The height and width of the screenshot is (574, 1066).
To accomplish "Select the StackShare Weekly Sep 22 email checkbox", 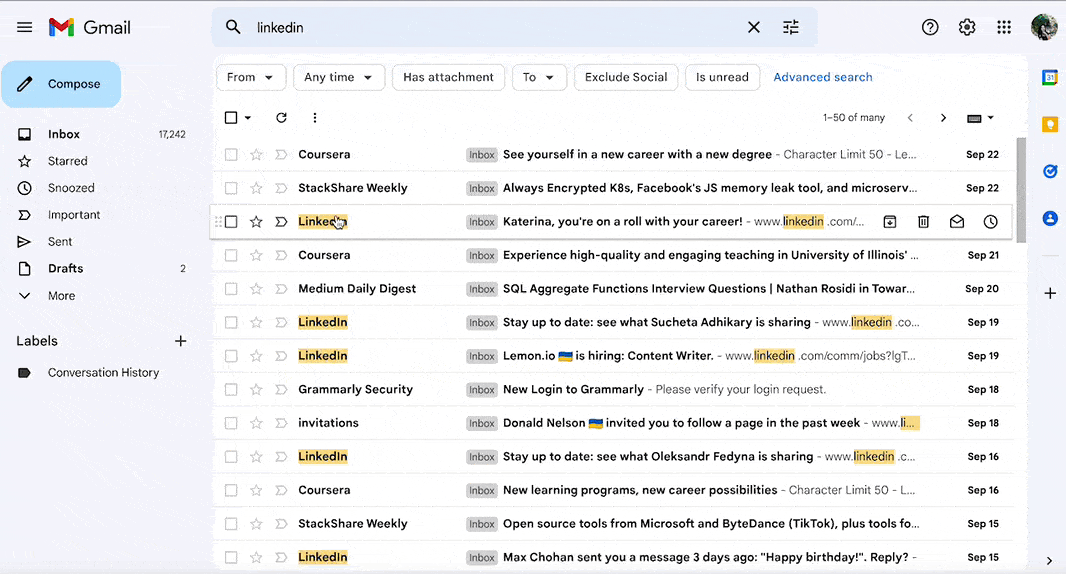I will [231, 188].
